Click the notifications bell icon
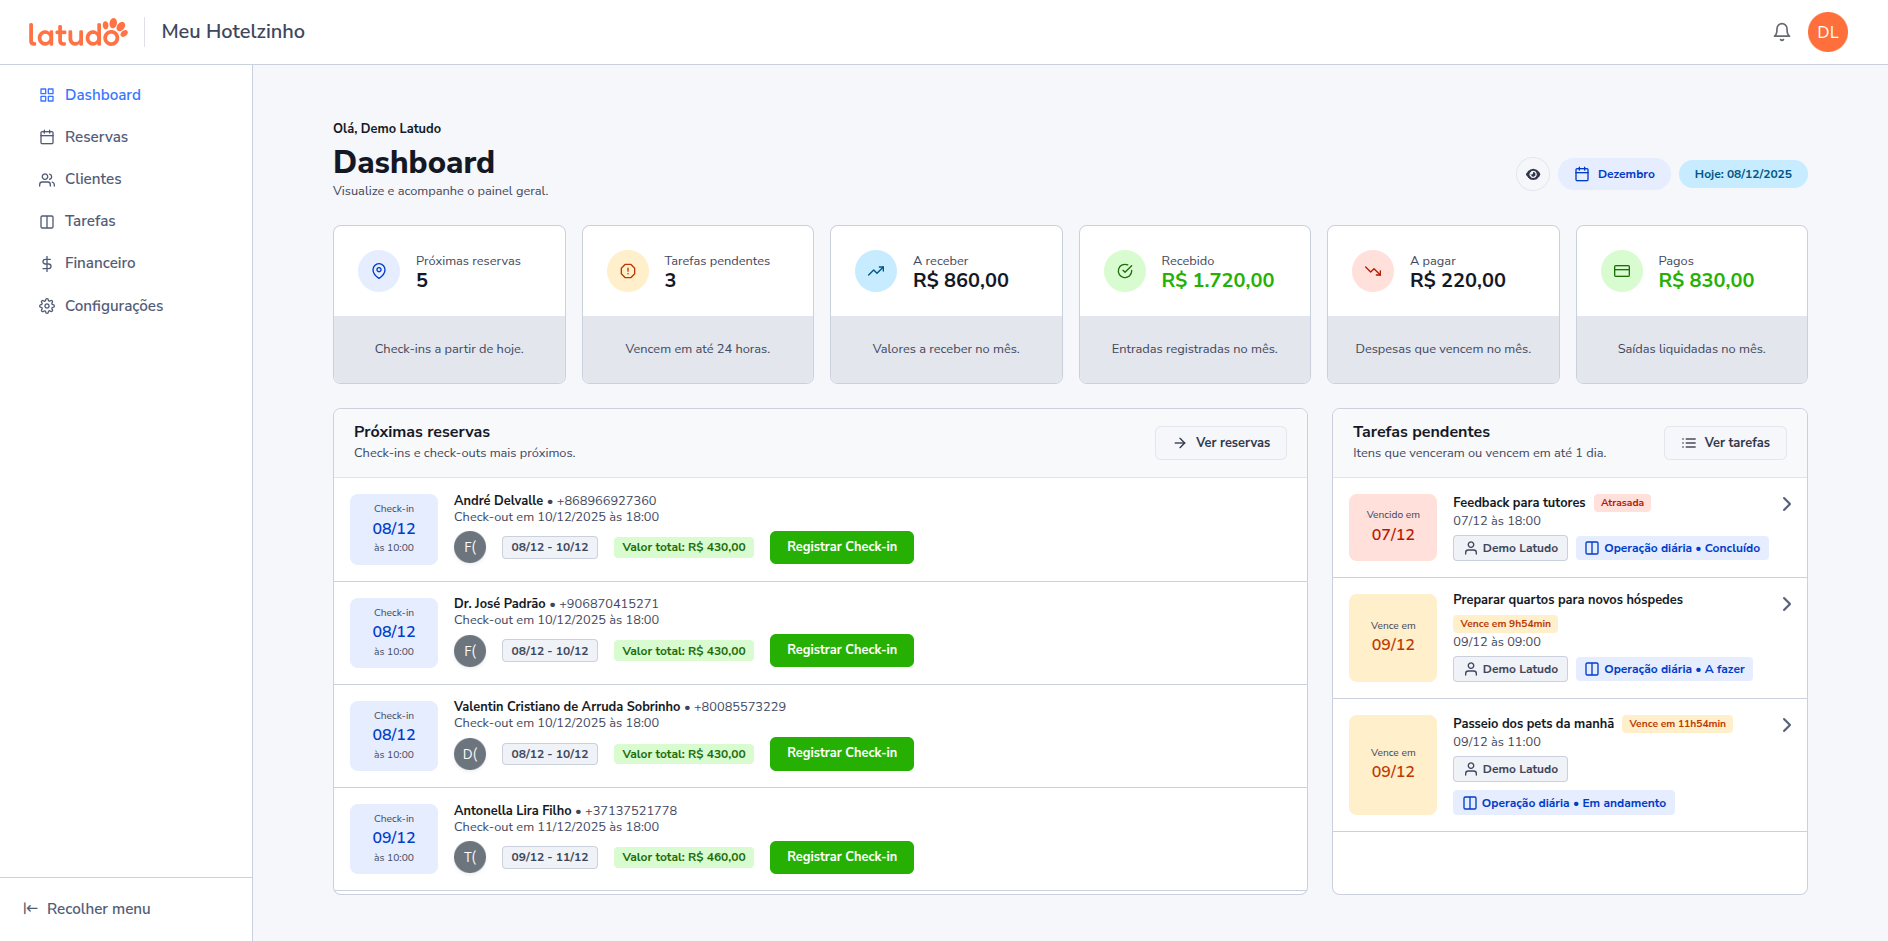 (x=1781, y=32)
